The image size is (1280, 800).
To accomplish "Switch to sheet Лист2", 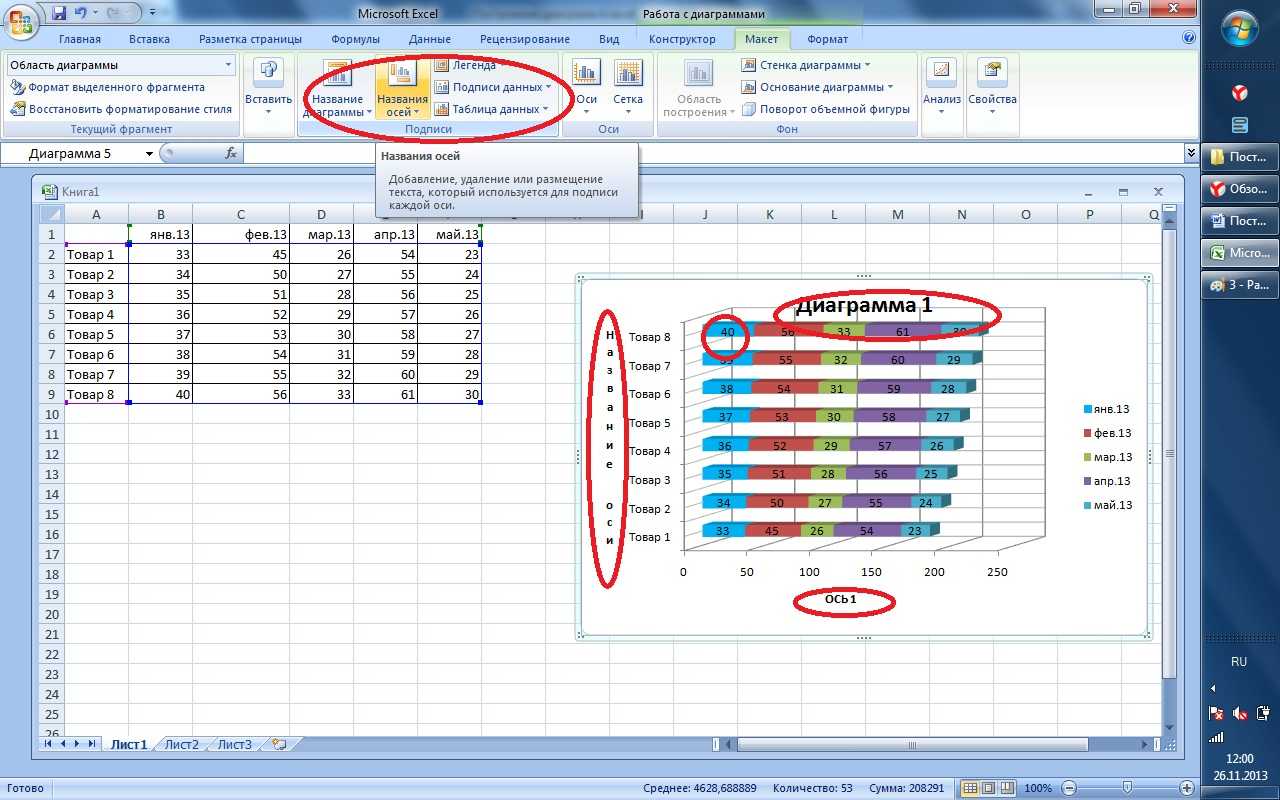I will 182,744.
